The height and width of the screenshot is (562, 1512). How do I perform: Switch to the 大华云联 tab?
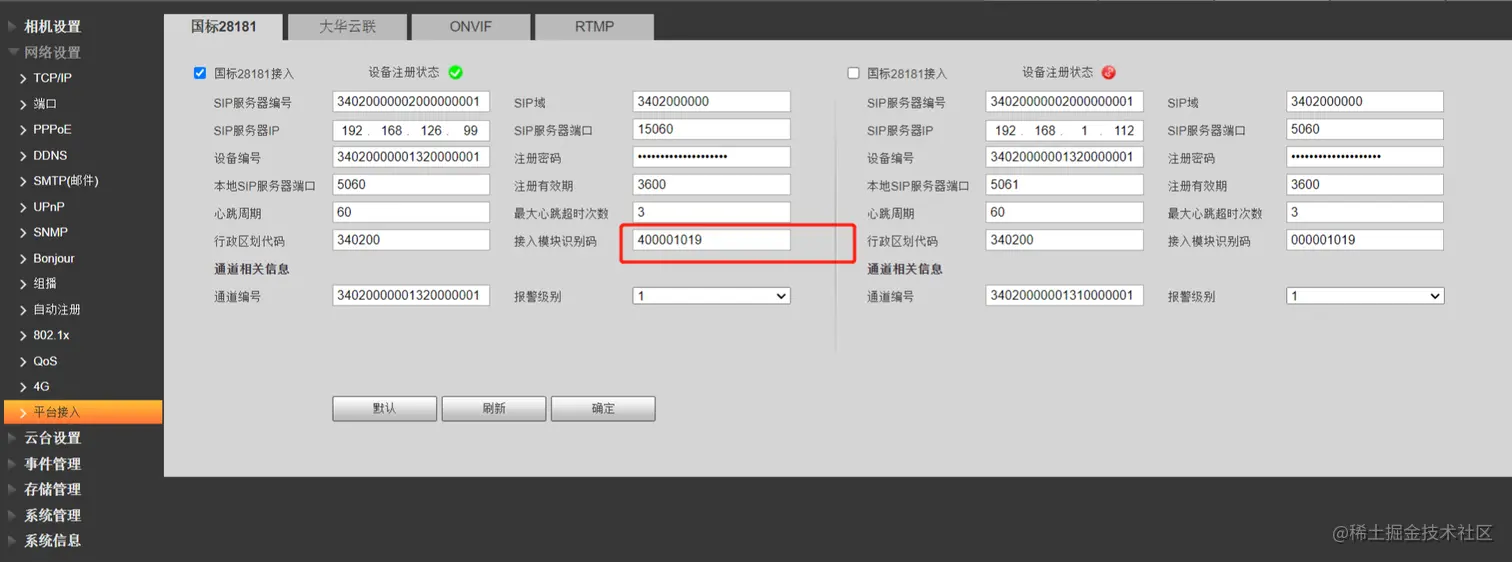point(347,27)
